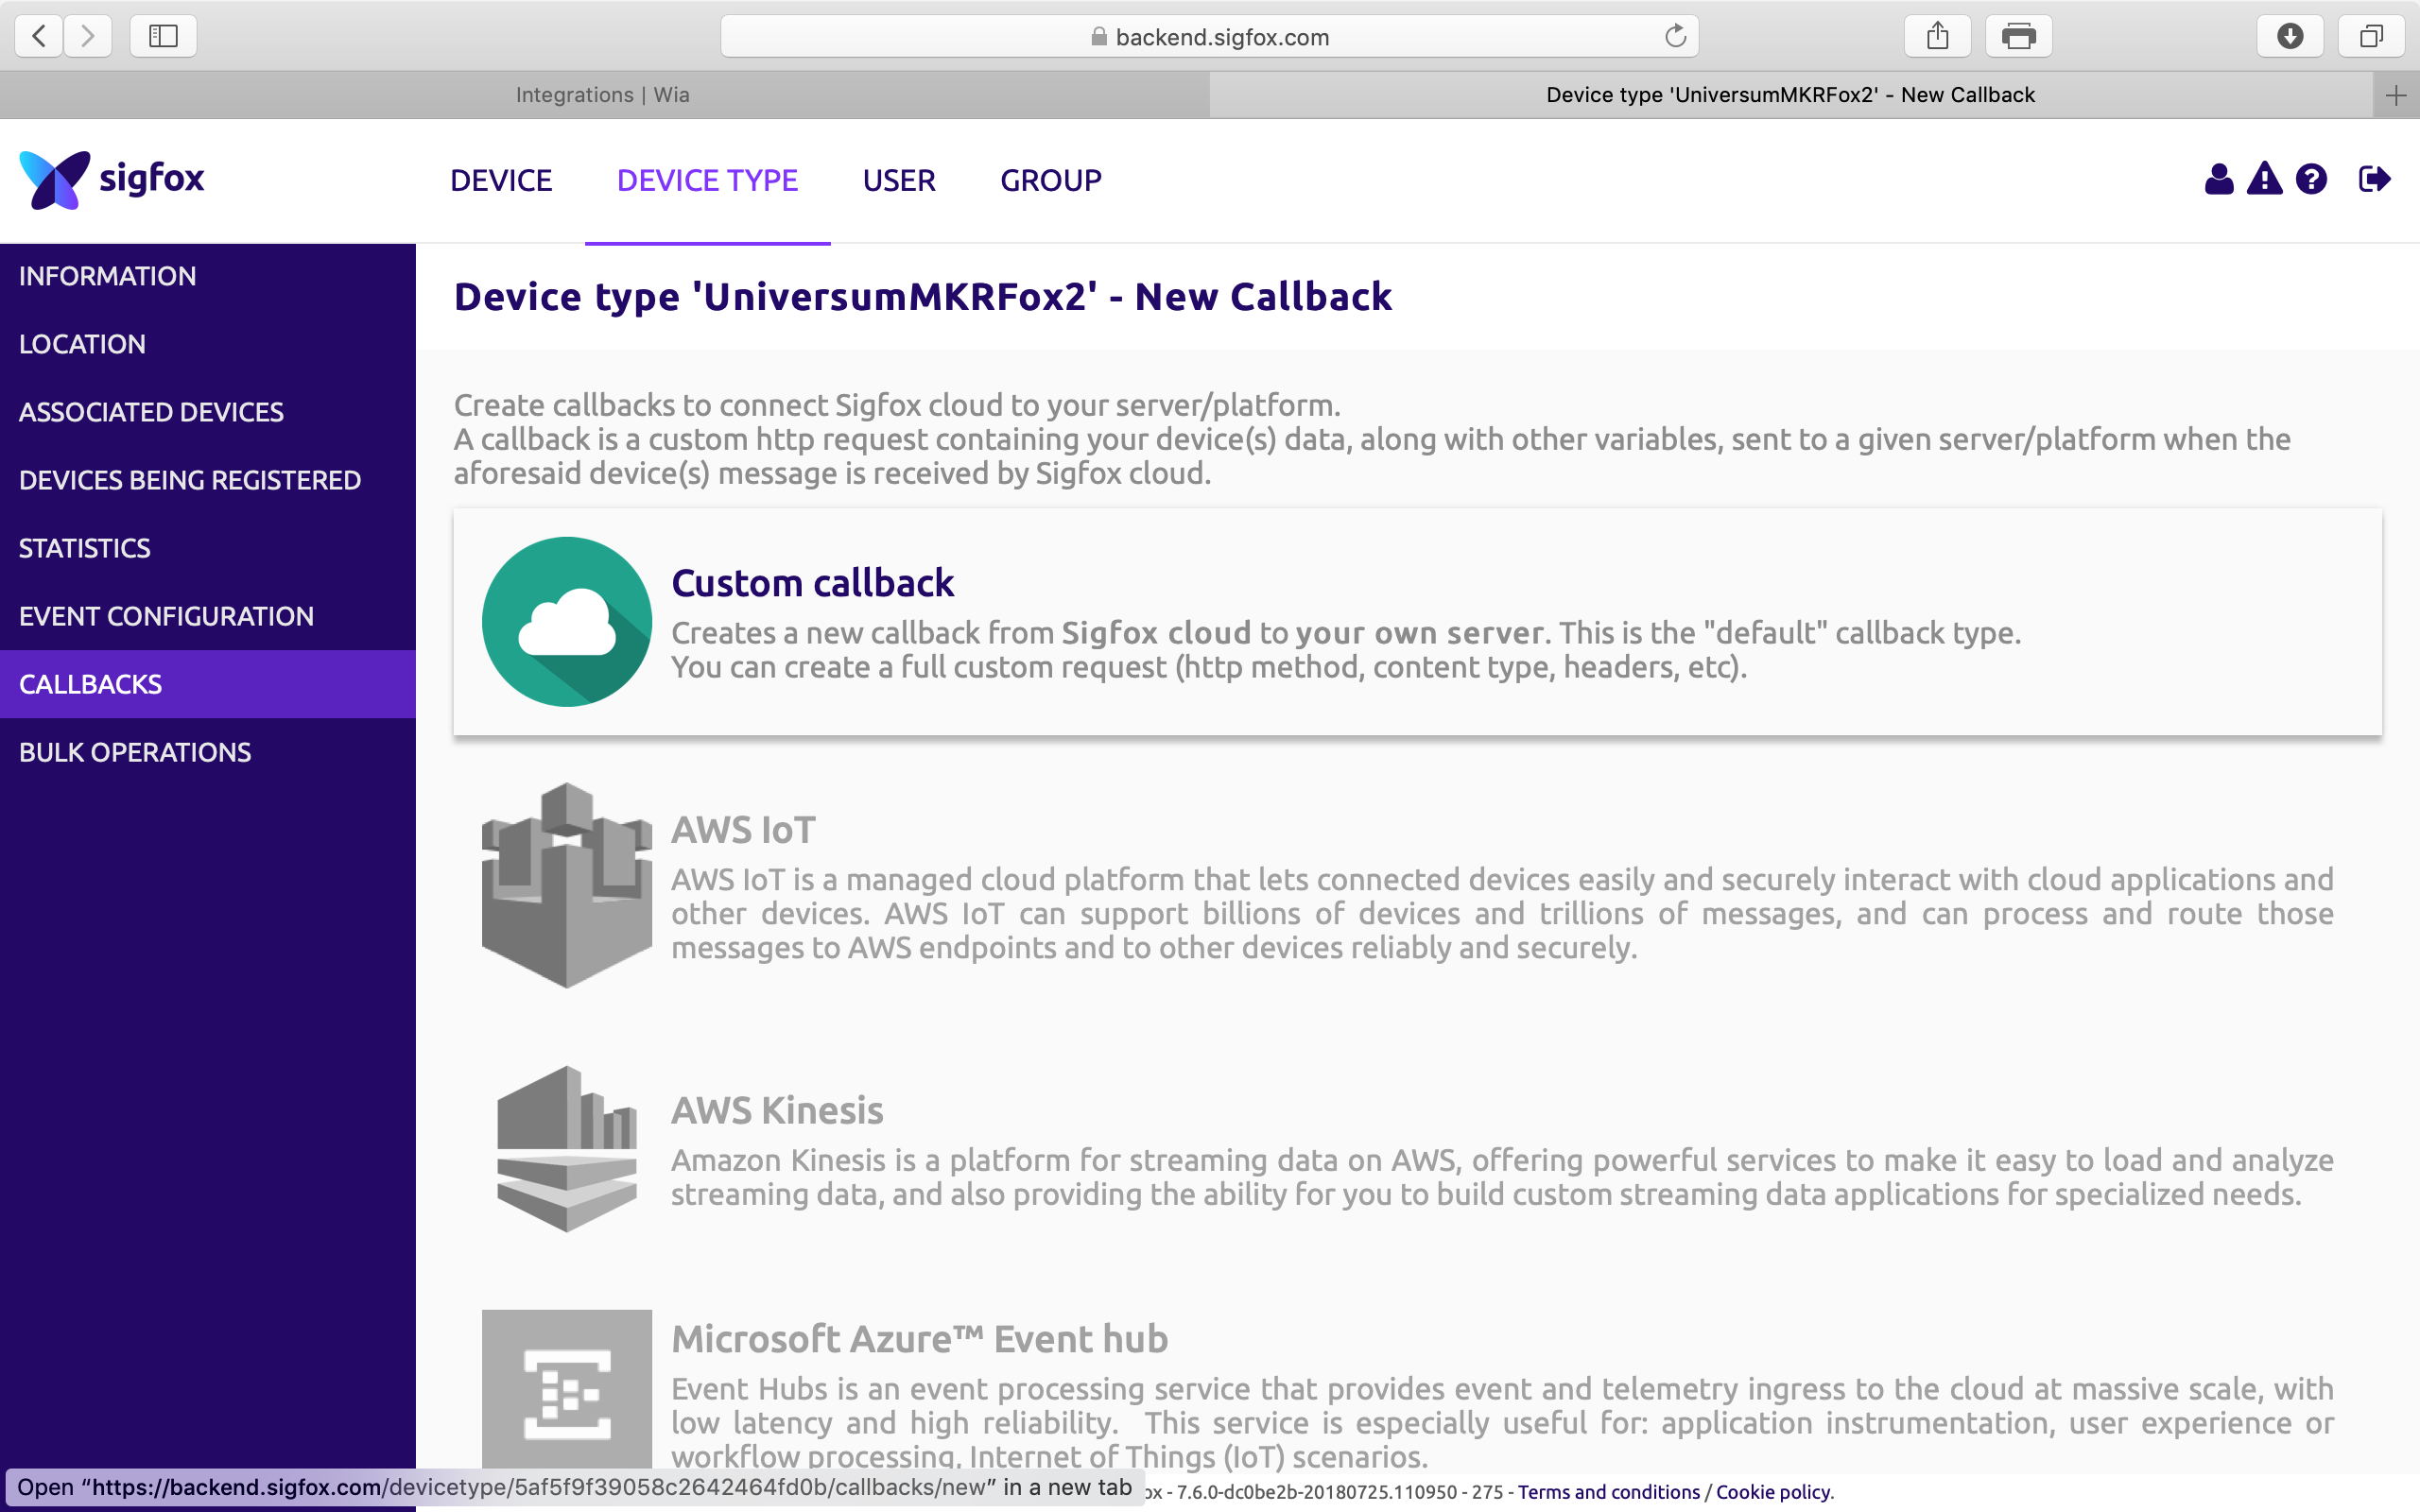Reload the page with the refresh icon
2420x1512 pixels.
(1675, 37)
